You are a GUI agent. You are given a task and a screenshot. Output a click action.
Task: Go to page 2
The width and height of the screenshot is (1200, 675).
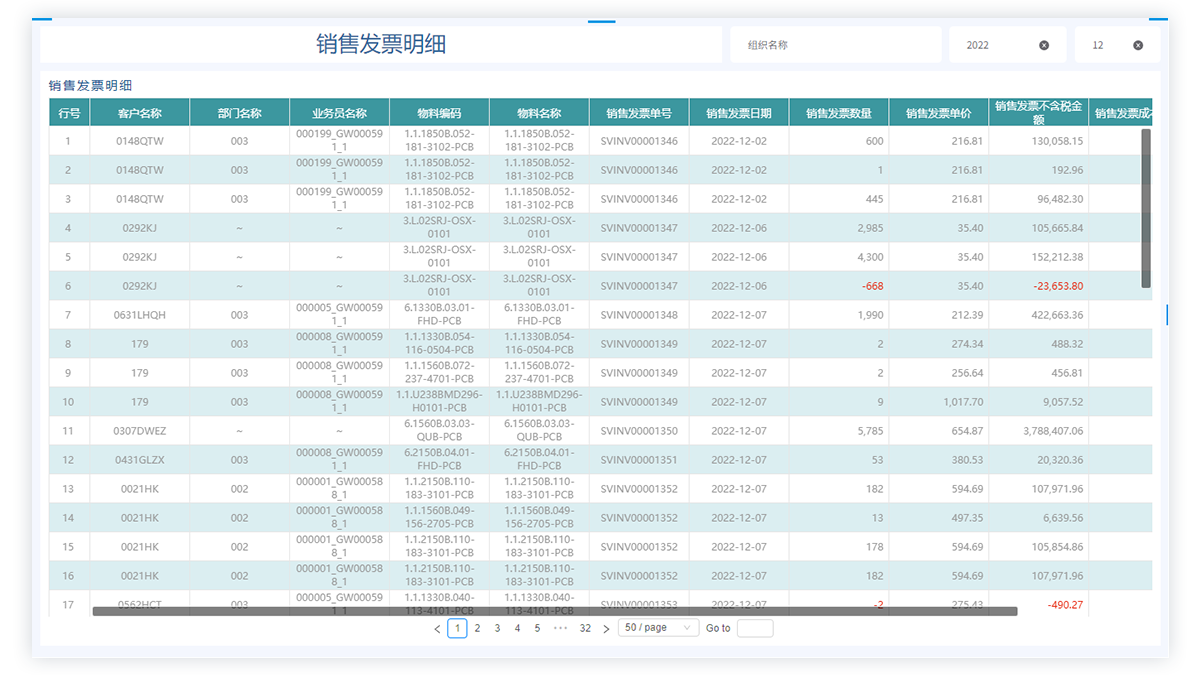click(477, 628)
